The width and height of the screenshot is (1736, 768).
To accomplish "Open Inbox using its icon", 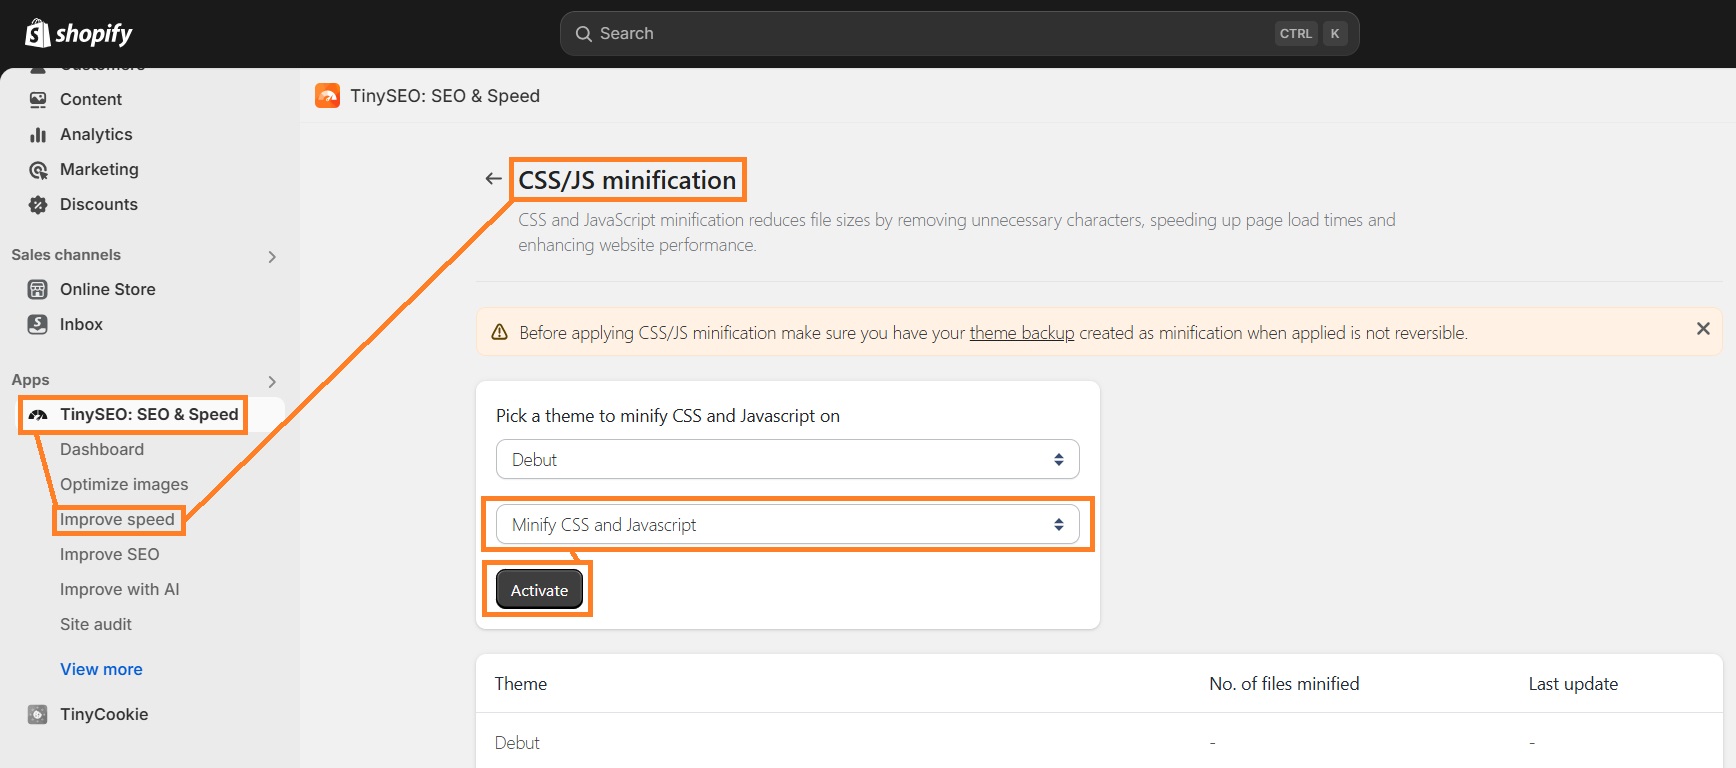I will (38, 325).
